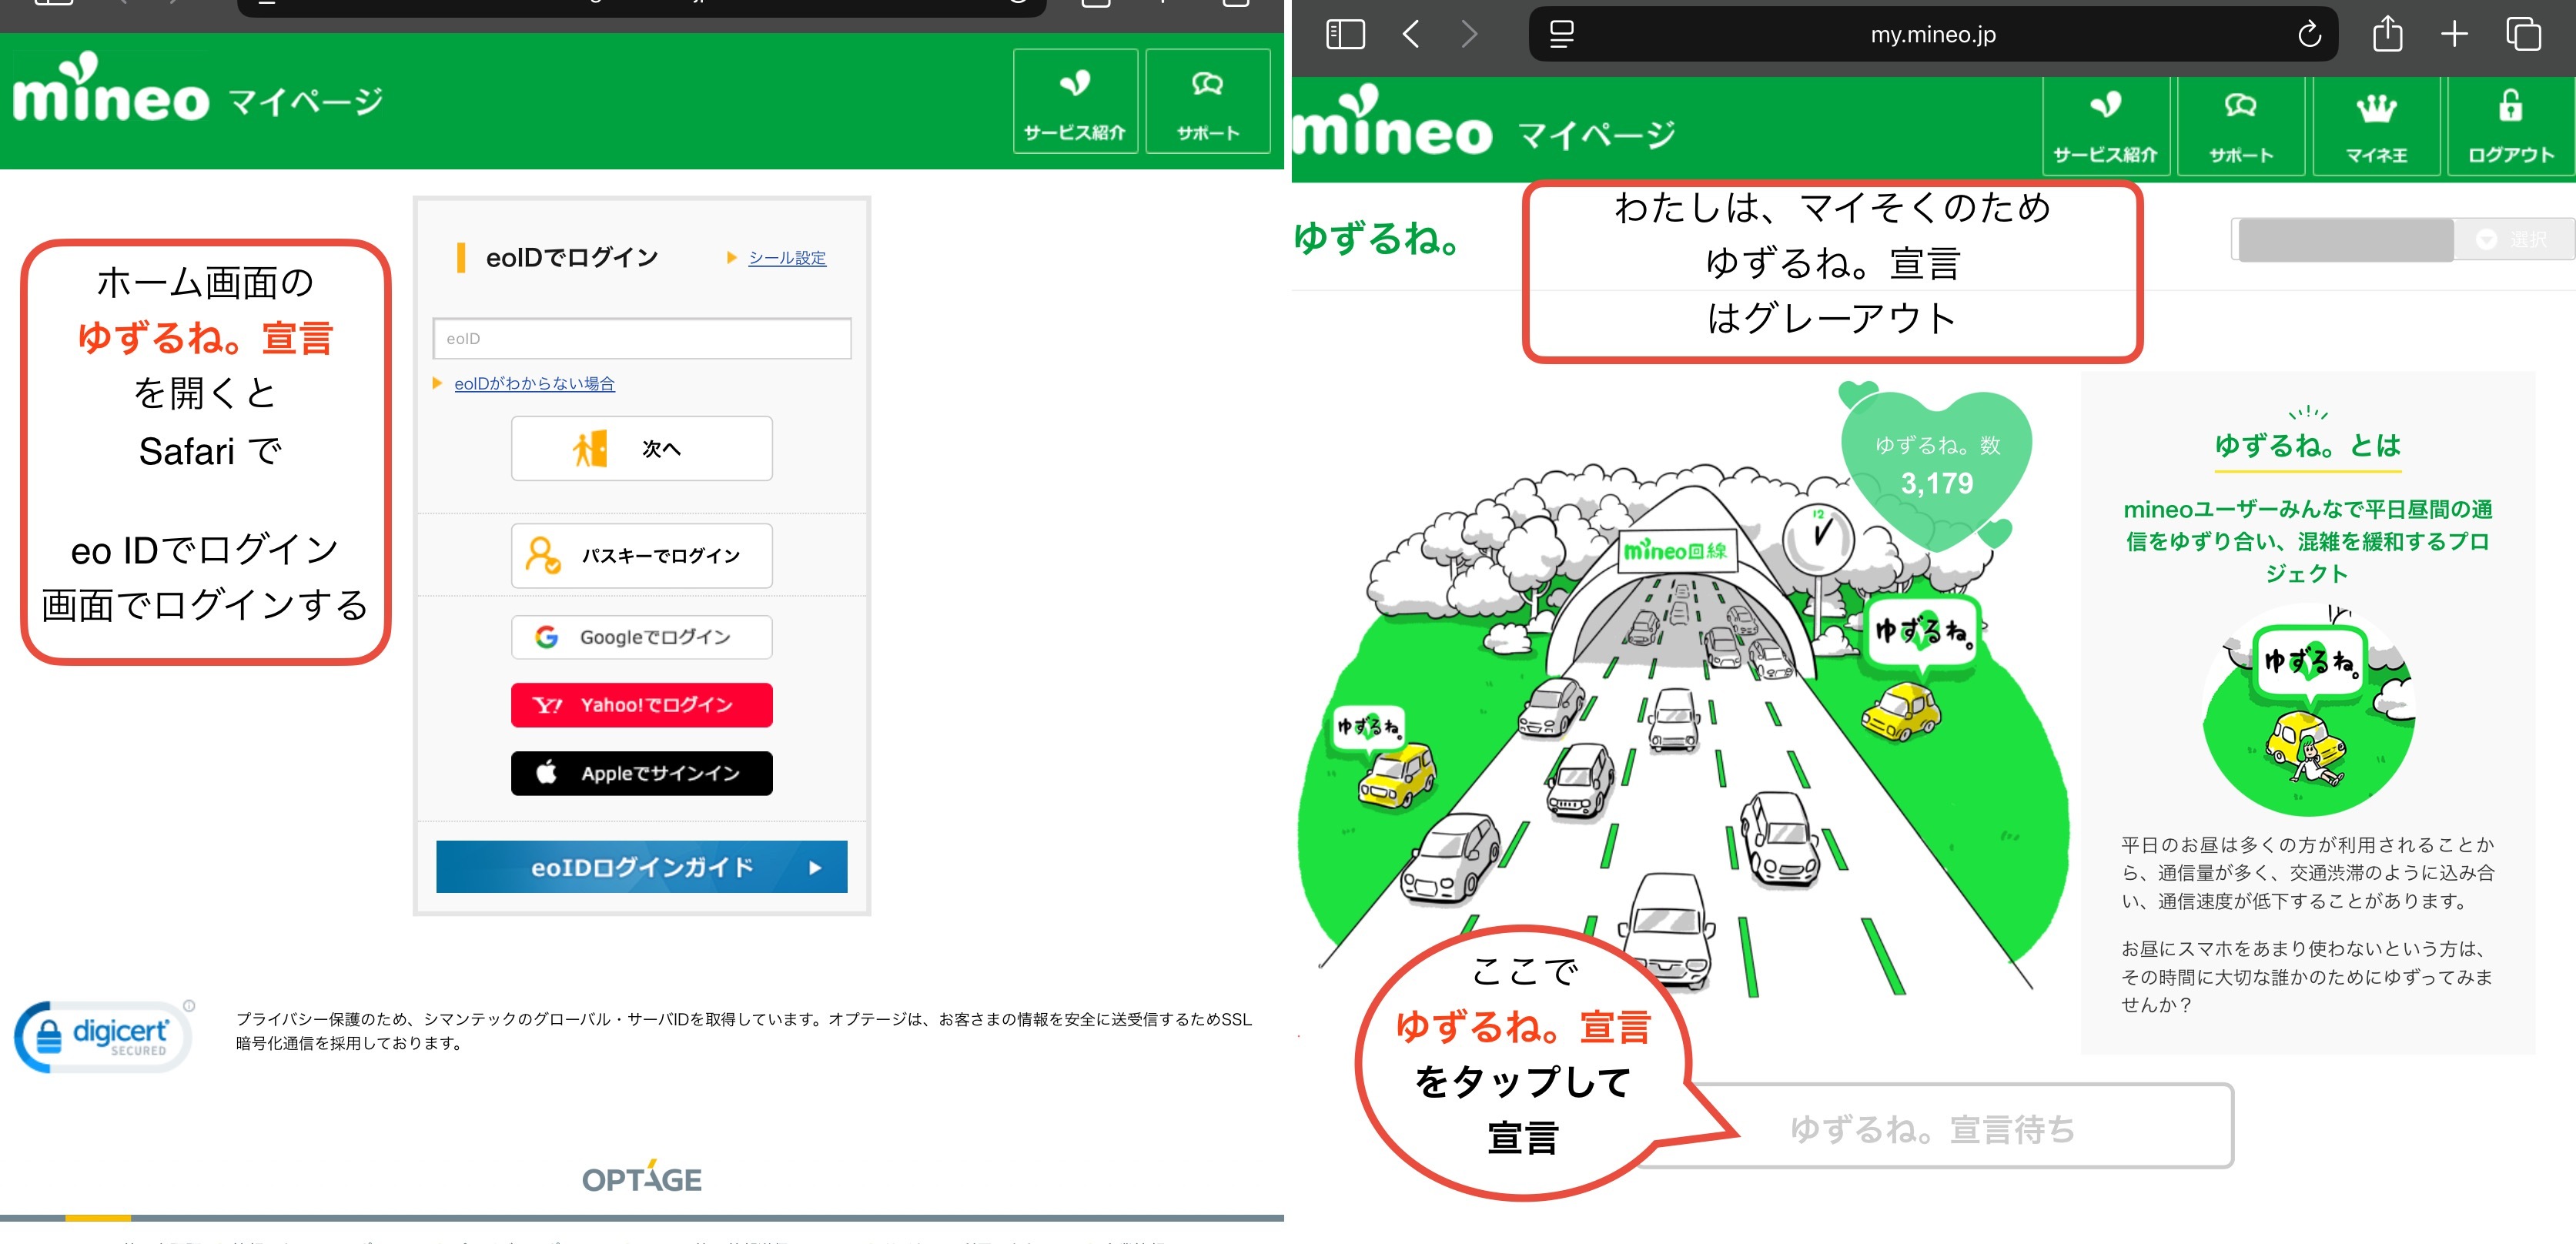Sign in with Googleでログイン button
Screen dimensions: 2576x1244
click(x=641, y=637)
